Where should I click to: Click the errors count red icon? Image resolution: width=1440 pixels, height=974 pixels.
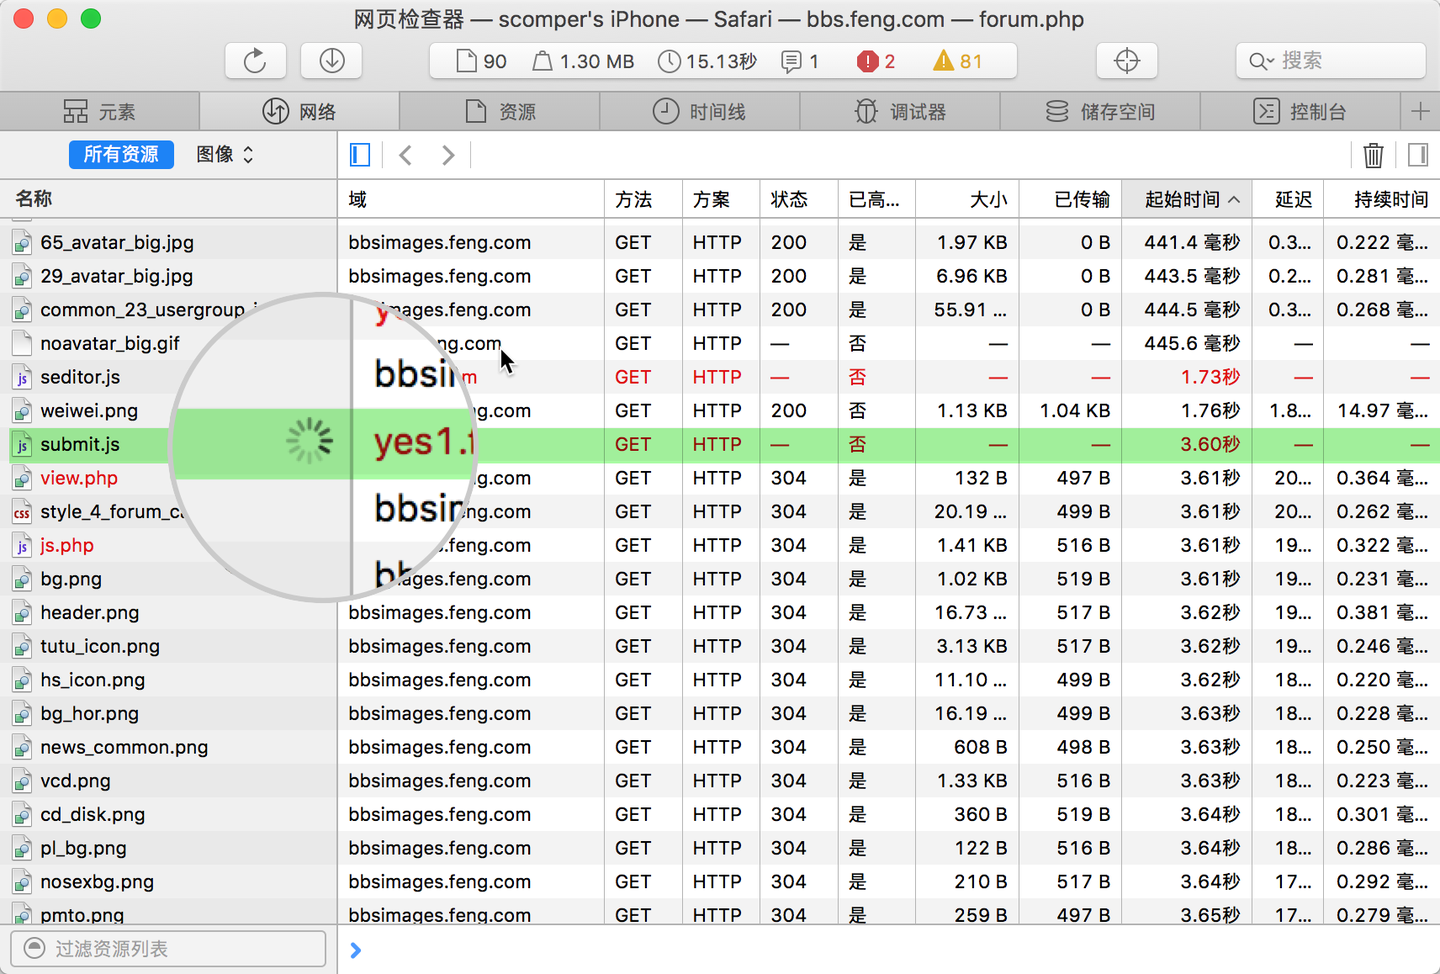tap(867, 62)
